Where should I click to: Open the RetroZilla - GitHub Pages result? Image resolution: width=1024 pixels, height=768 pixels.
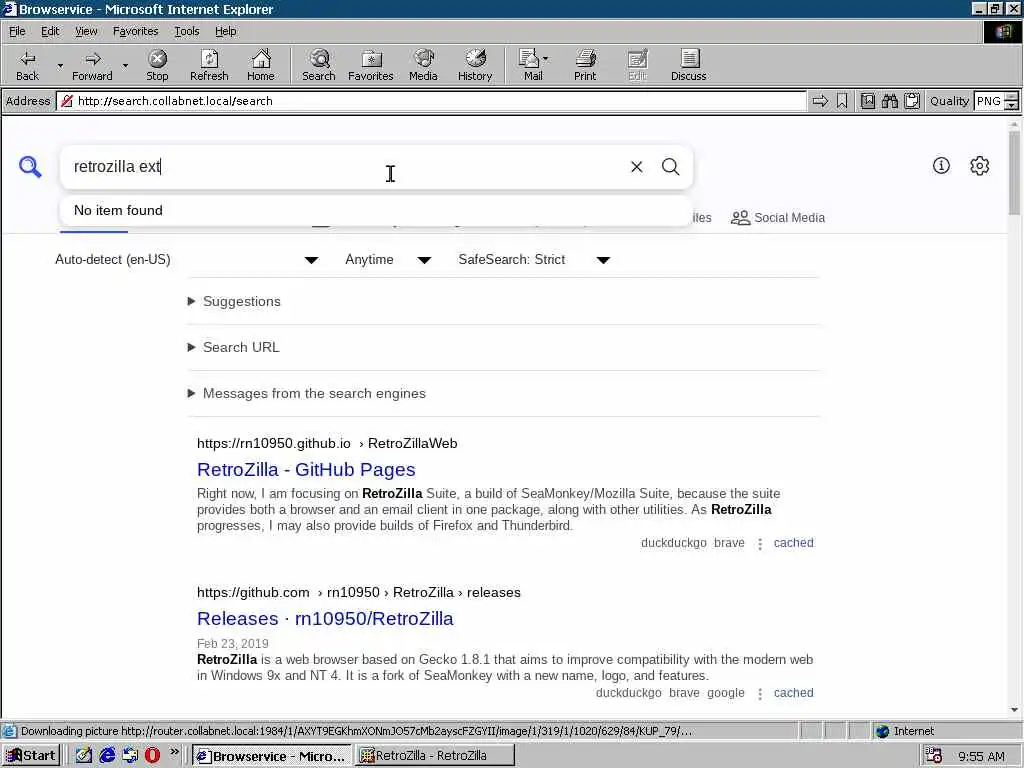pyautogui.click(x=306, y=470)
